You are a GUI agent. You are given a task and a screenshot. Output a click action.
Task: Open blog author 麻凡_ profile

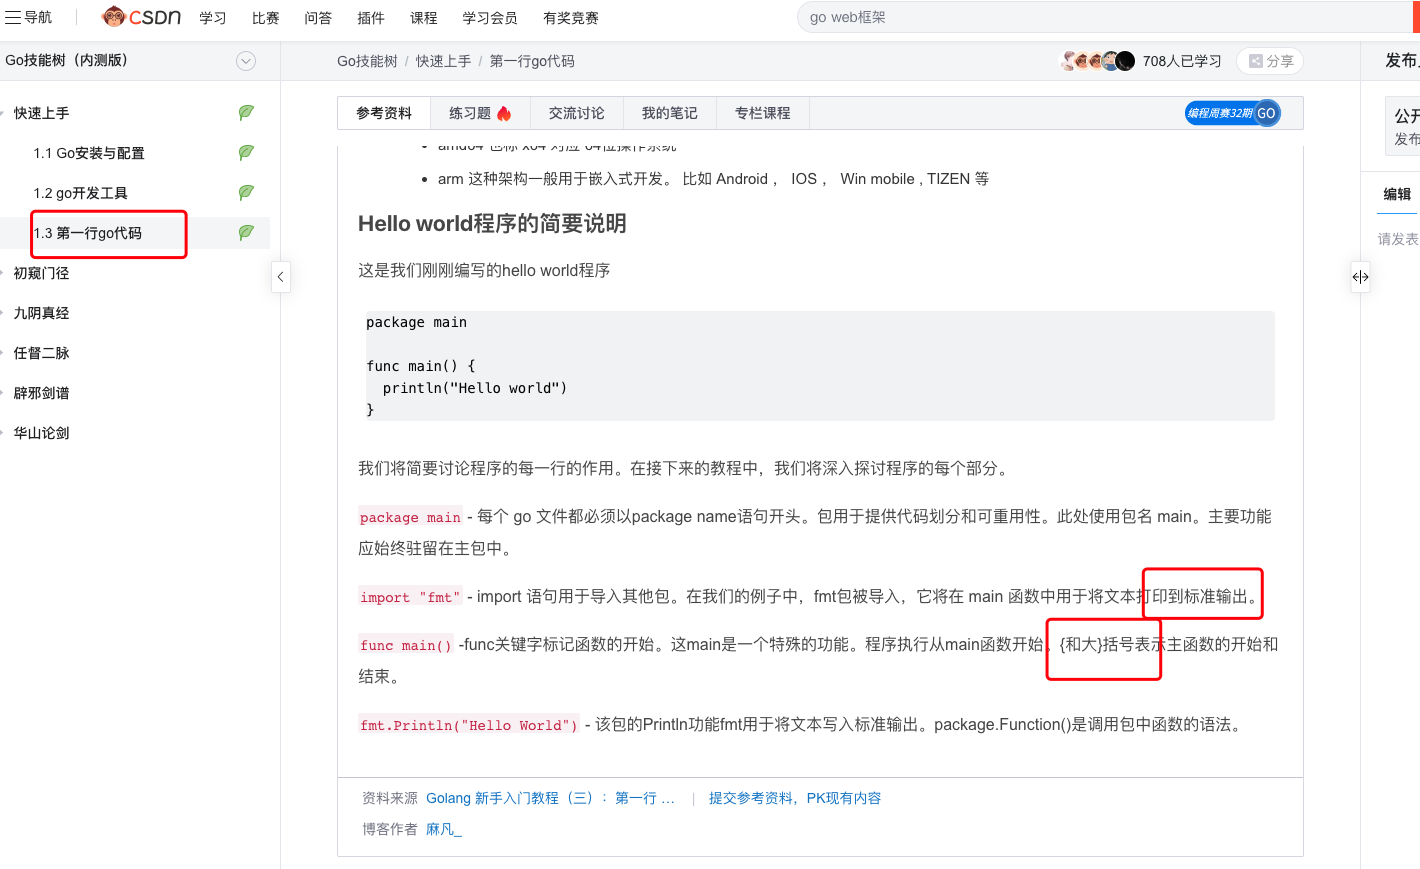[x=444, y=829]
